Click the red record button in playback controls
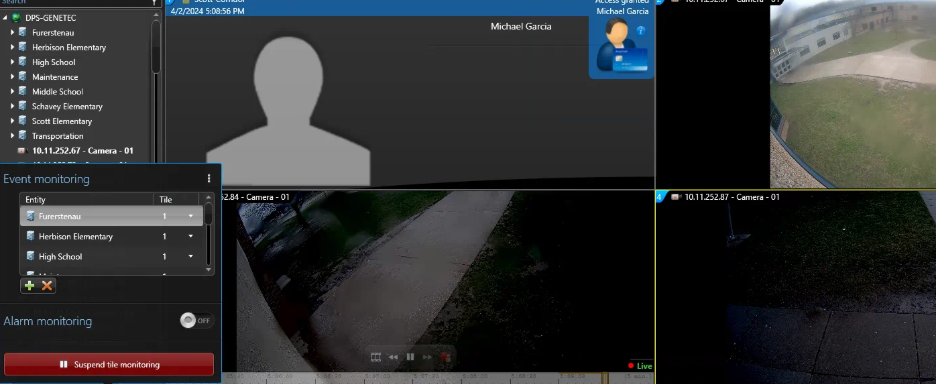936x384 pixels. coord(445,357)
